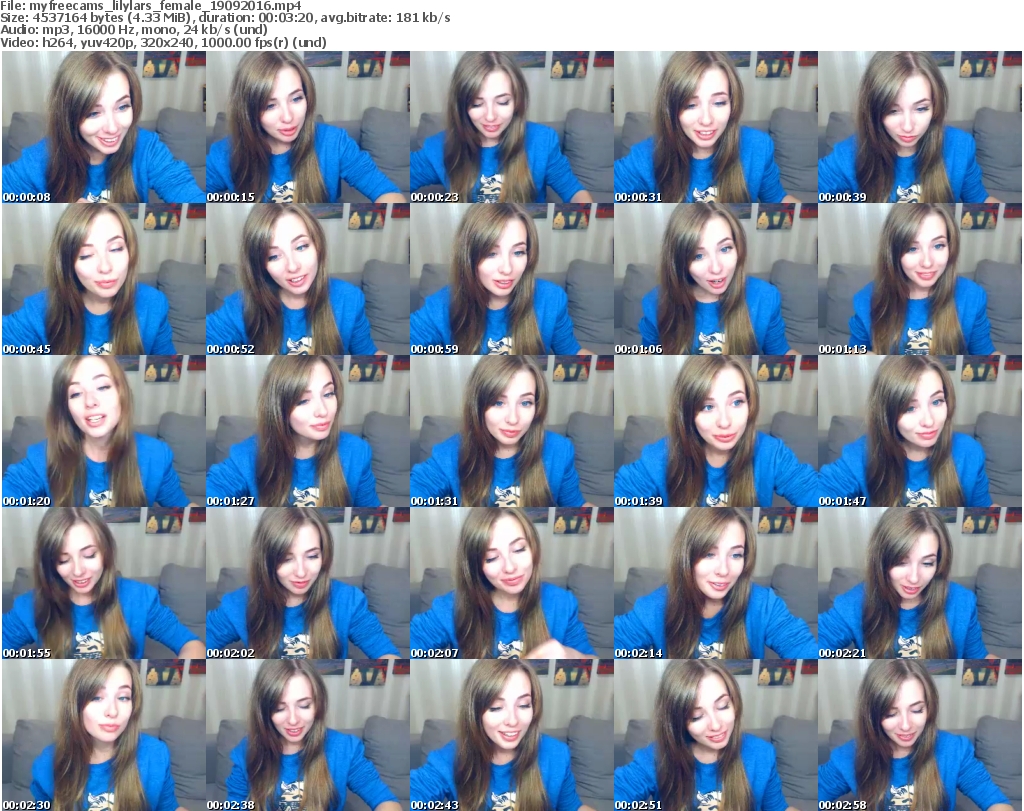Choose the snapshot labeled 00:01:55
1024x811 pixels.
coord(104,583)
